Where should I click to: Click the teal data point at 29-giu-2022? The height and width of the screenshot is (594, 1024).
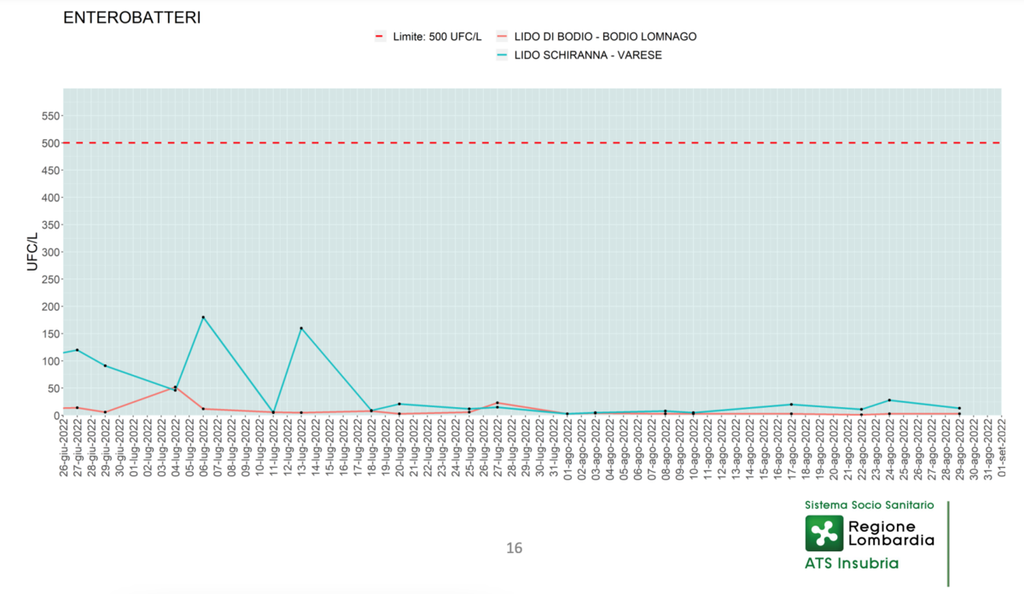coord(105,366)
